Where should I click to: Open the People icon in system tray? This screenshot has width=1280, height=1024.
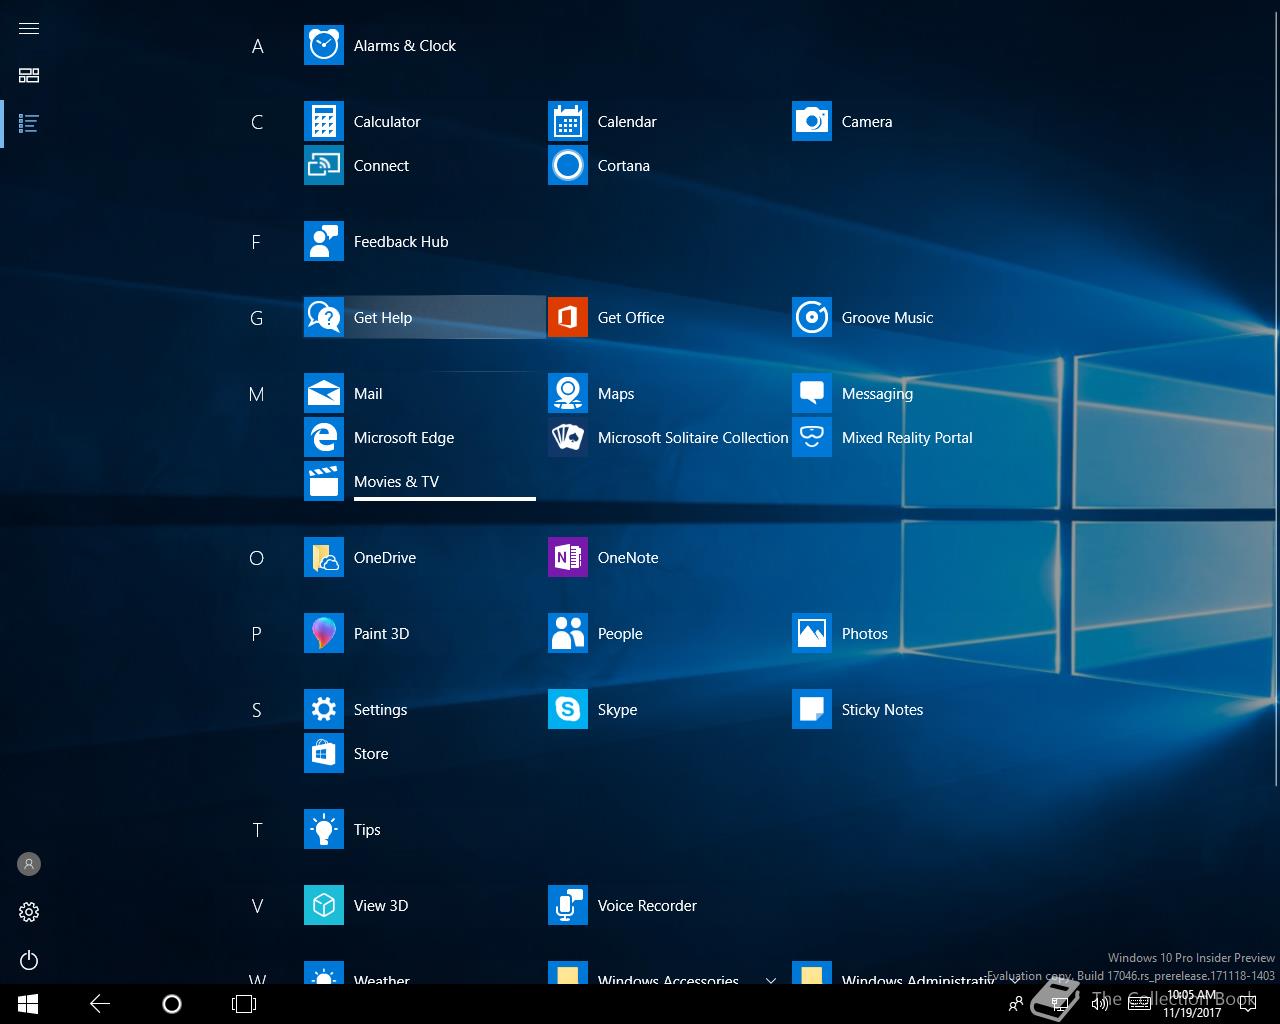click(1016, 1004)
